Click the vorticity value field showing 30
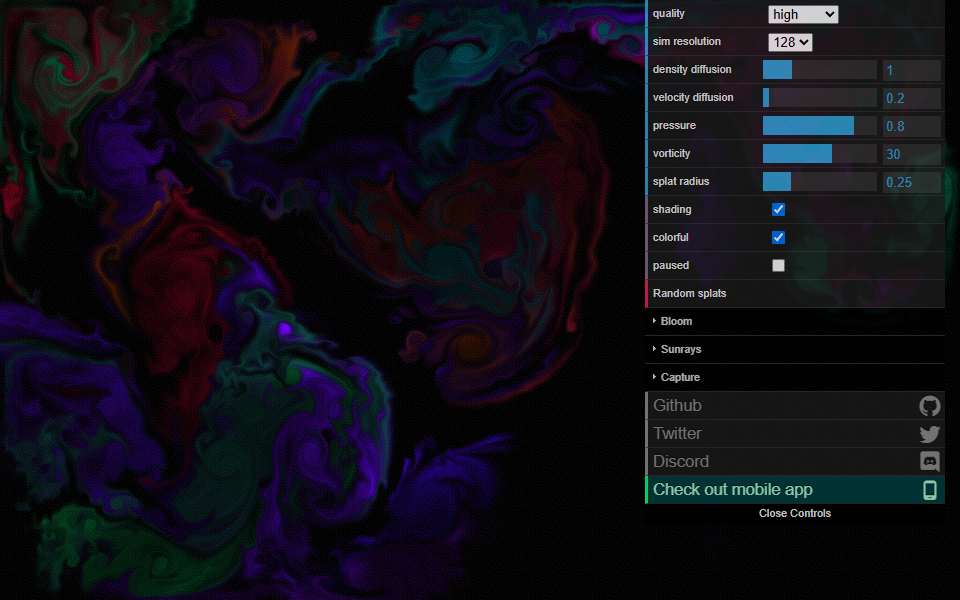The height and width of the screenshot is (600, 960). click(912, 154)
